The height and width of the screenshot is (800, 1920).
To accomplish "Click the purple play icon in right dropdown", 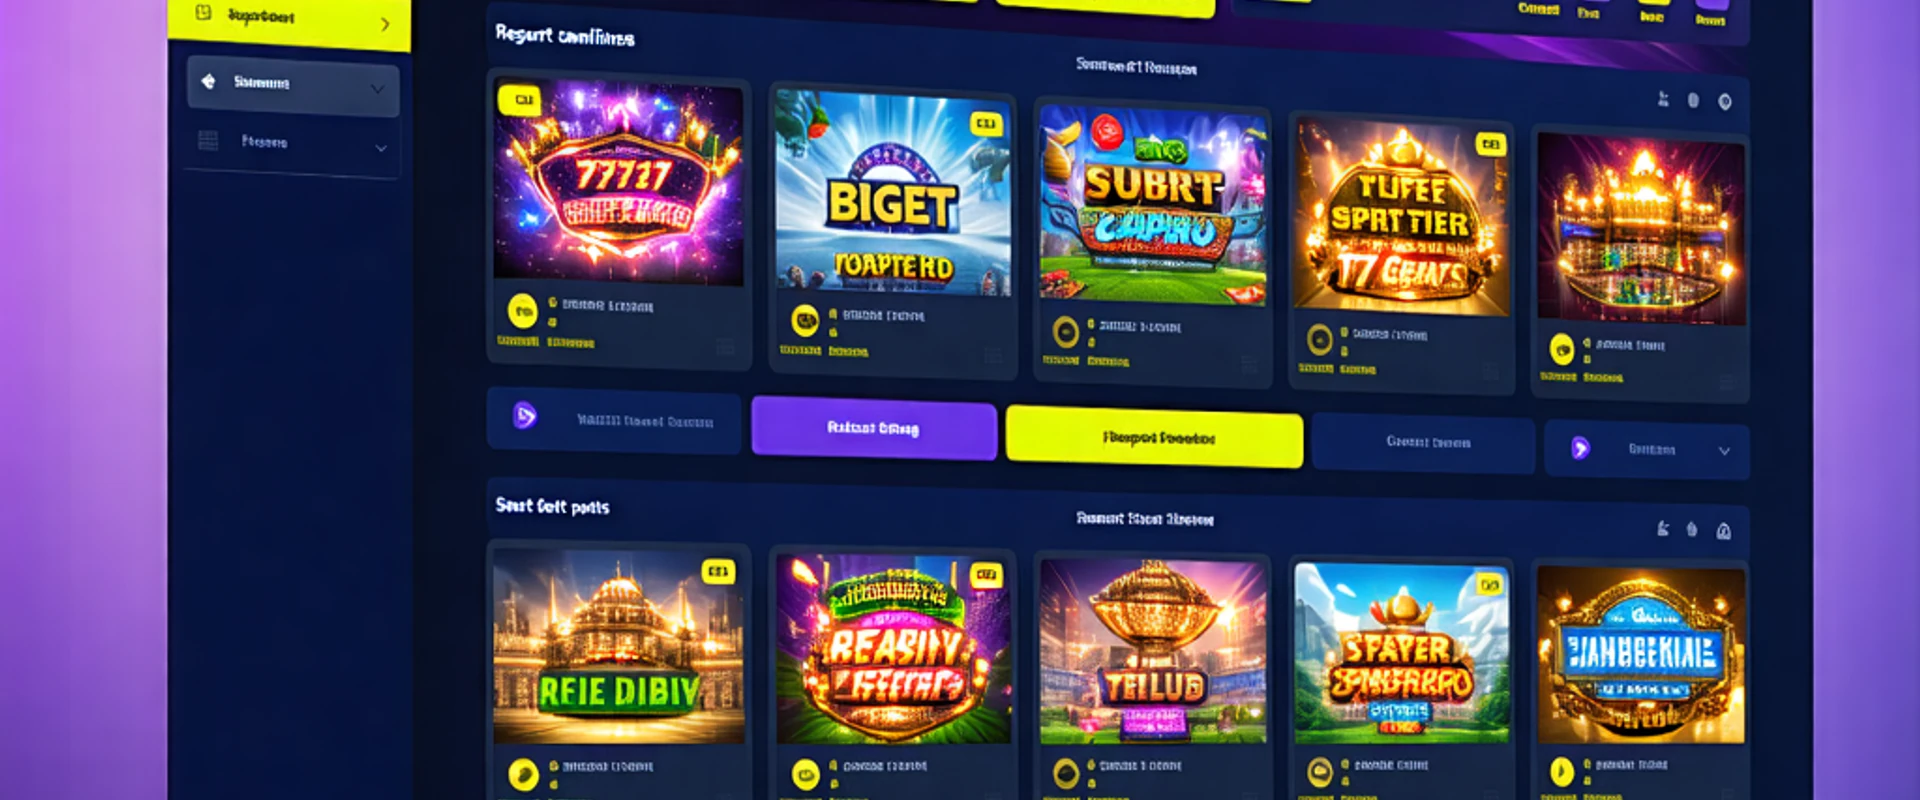I will point(1580,448).
